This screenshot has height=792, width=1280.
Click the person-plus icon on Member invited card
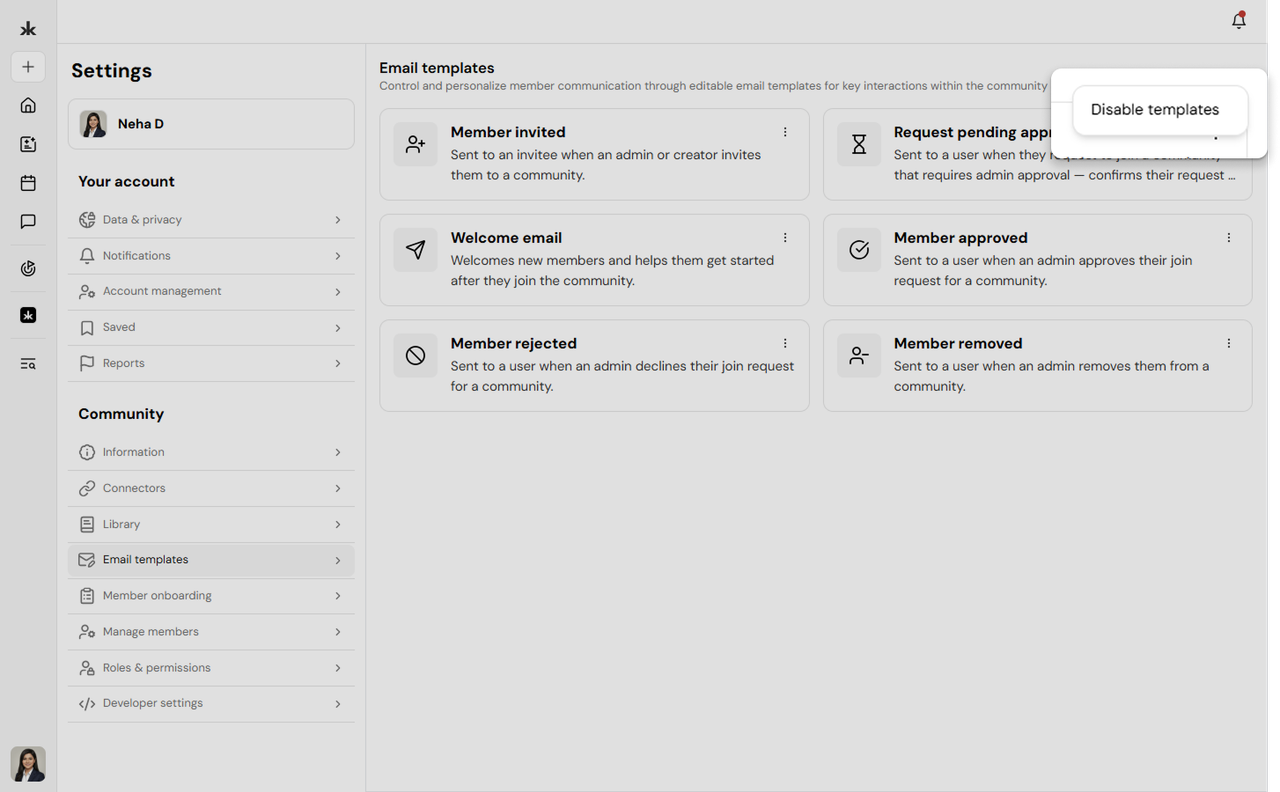coord(415,144)
